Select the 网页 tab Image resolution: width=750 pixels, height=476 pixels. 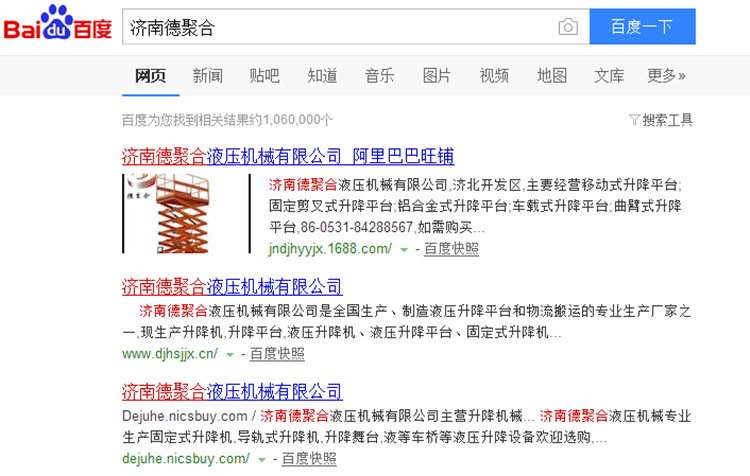pos(150,76)
